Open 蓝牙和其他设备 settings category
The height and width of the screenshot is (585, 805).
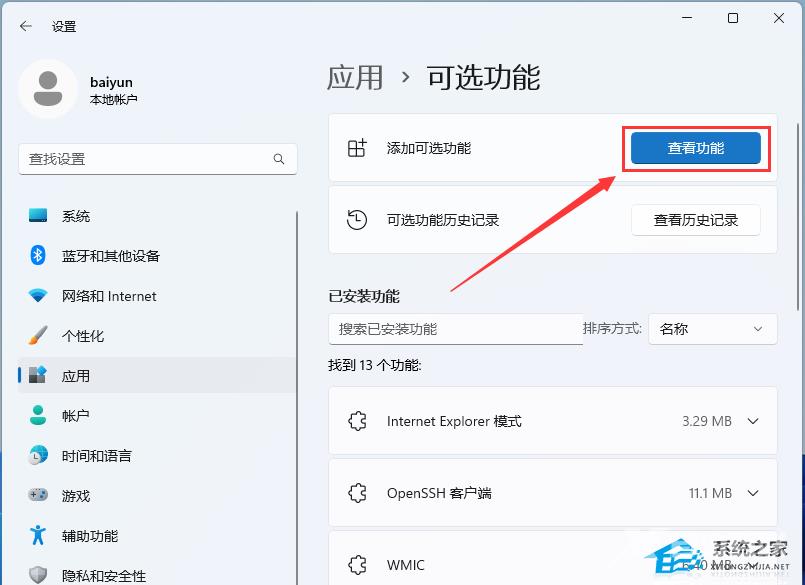[x=157, y=255]
